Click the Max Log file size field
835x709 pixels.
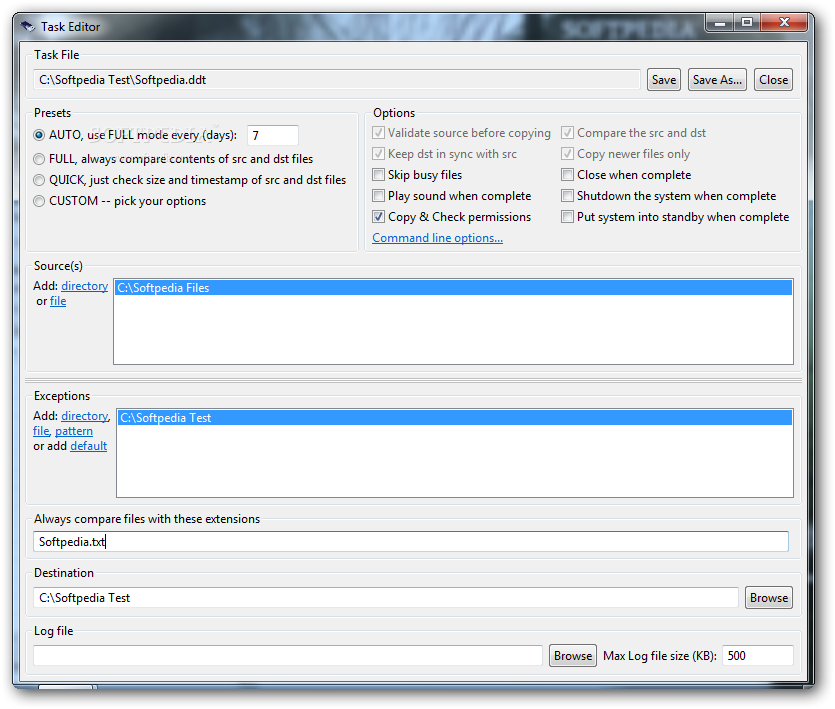(758, 656)
